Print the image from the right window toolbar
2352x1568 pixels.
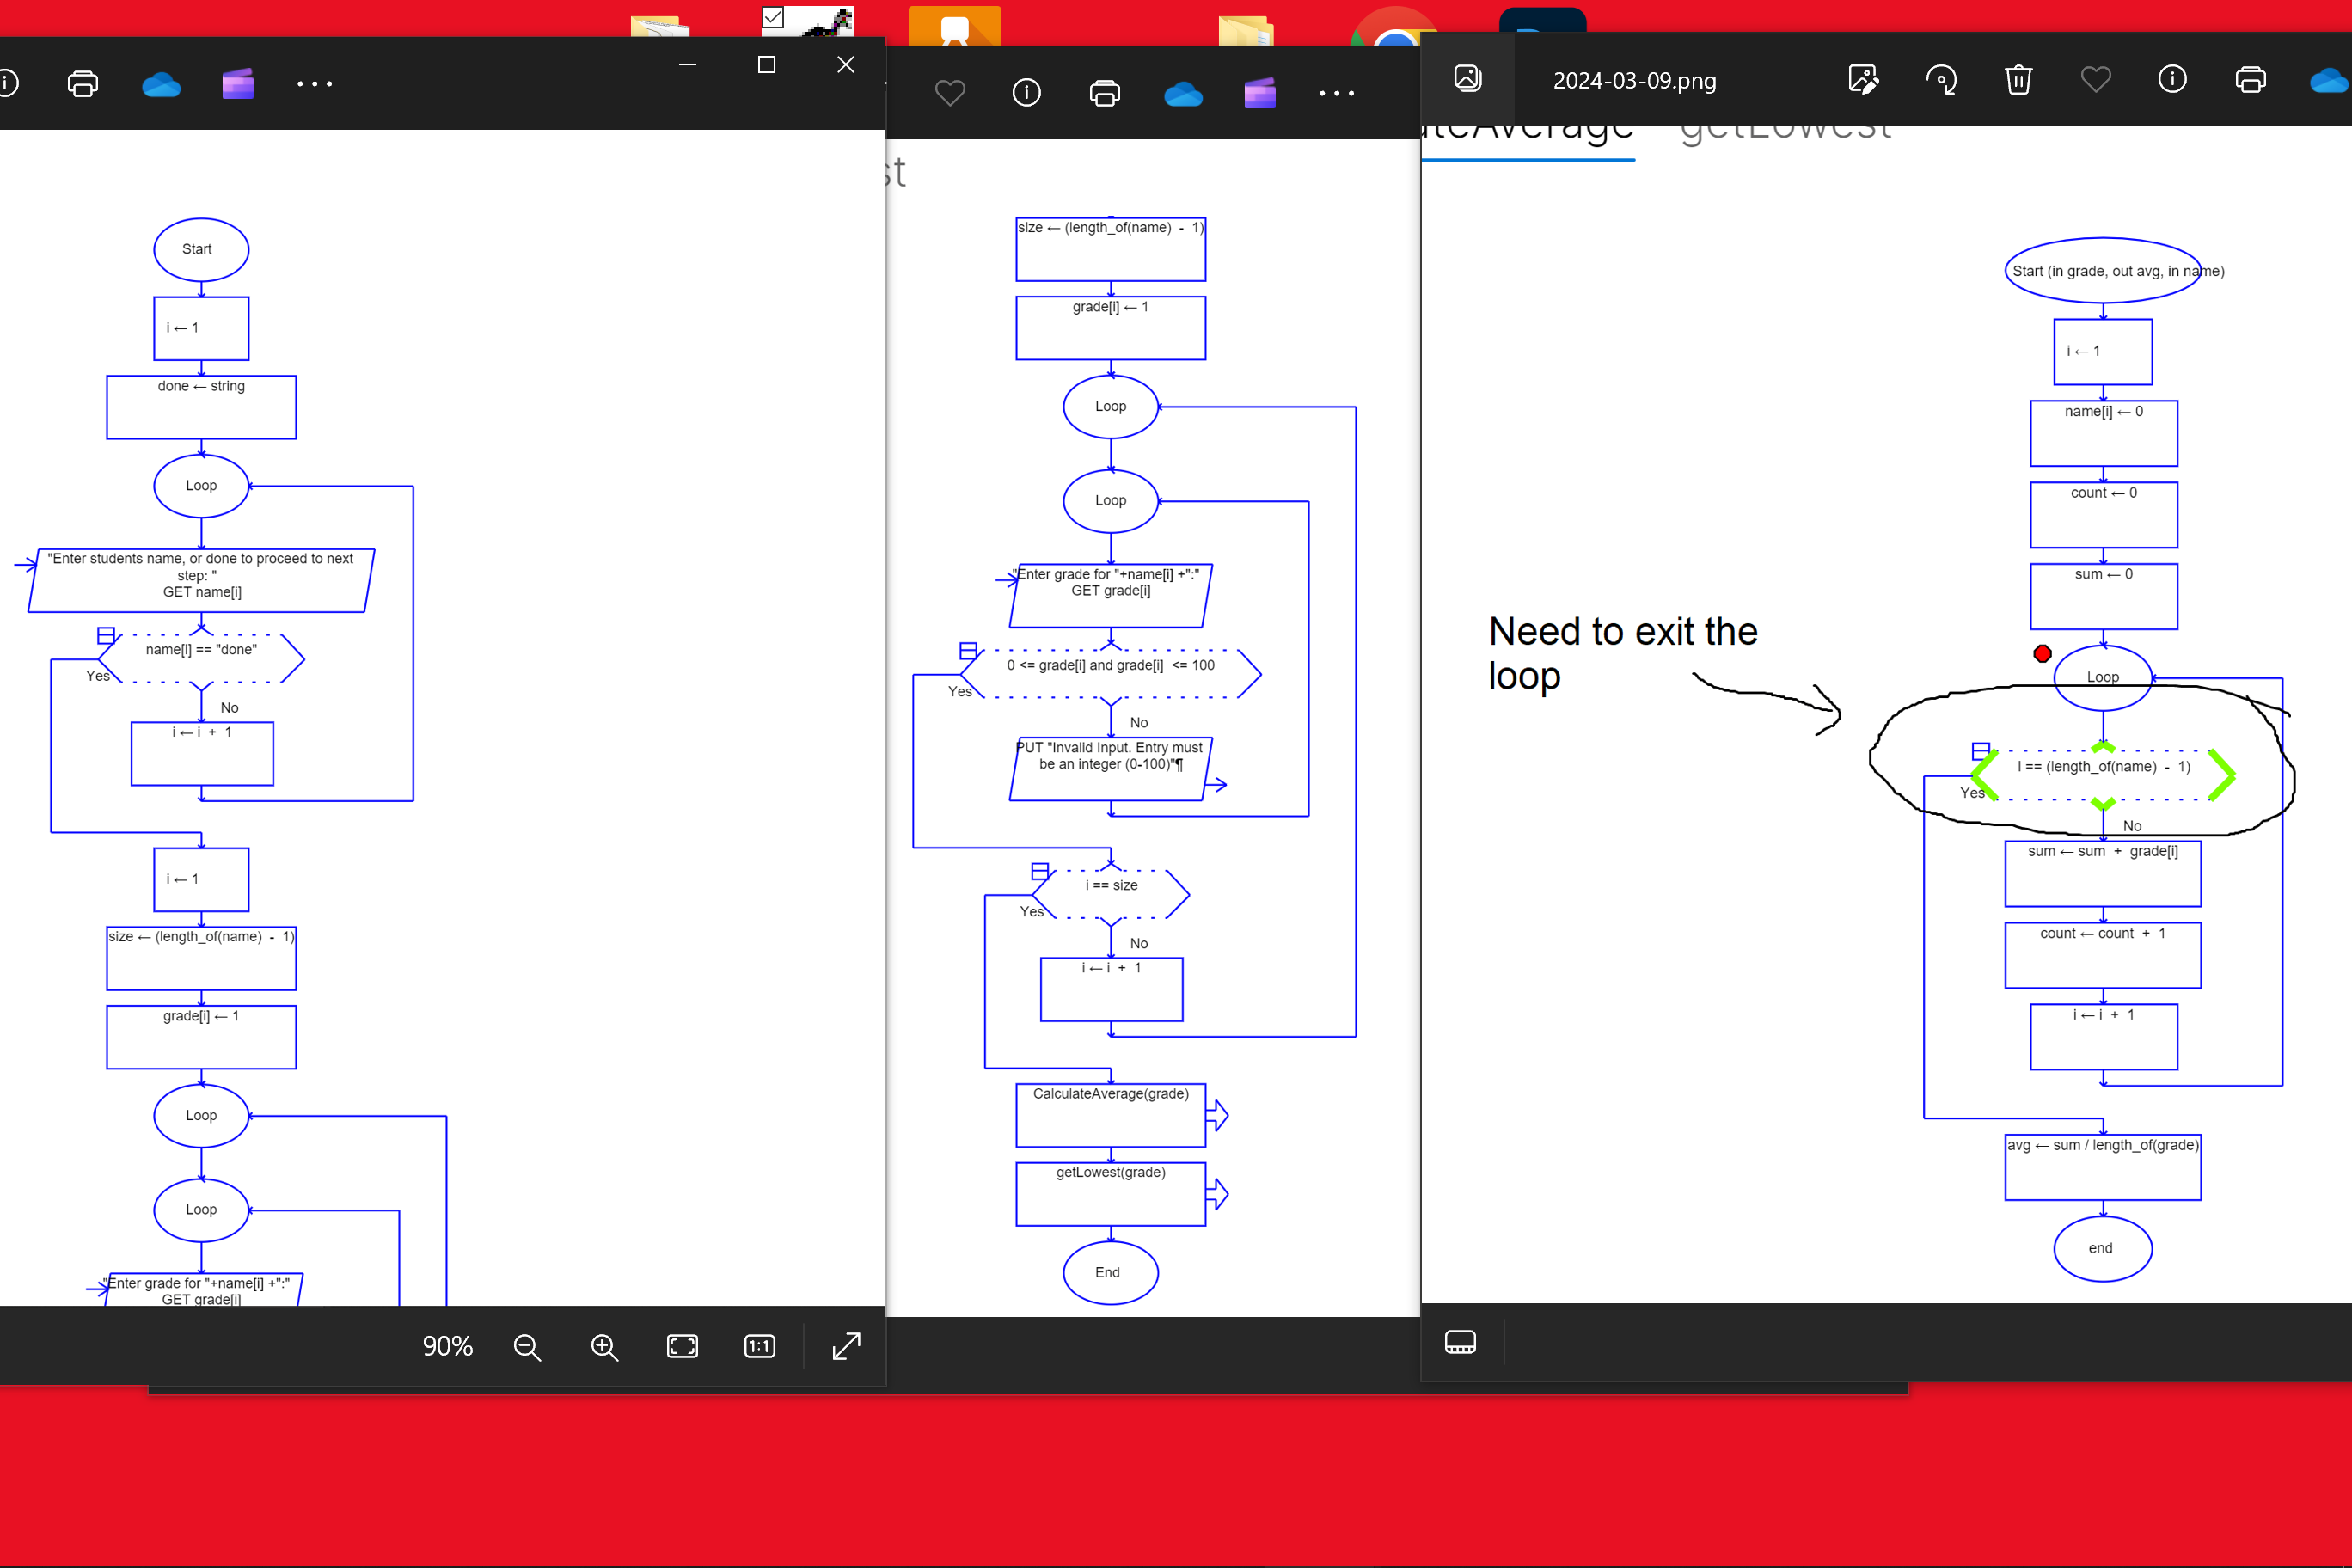point(2250,80)
